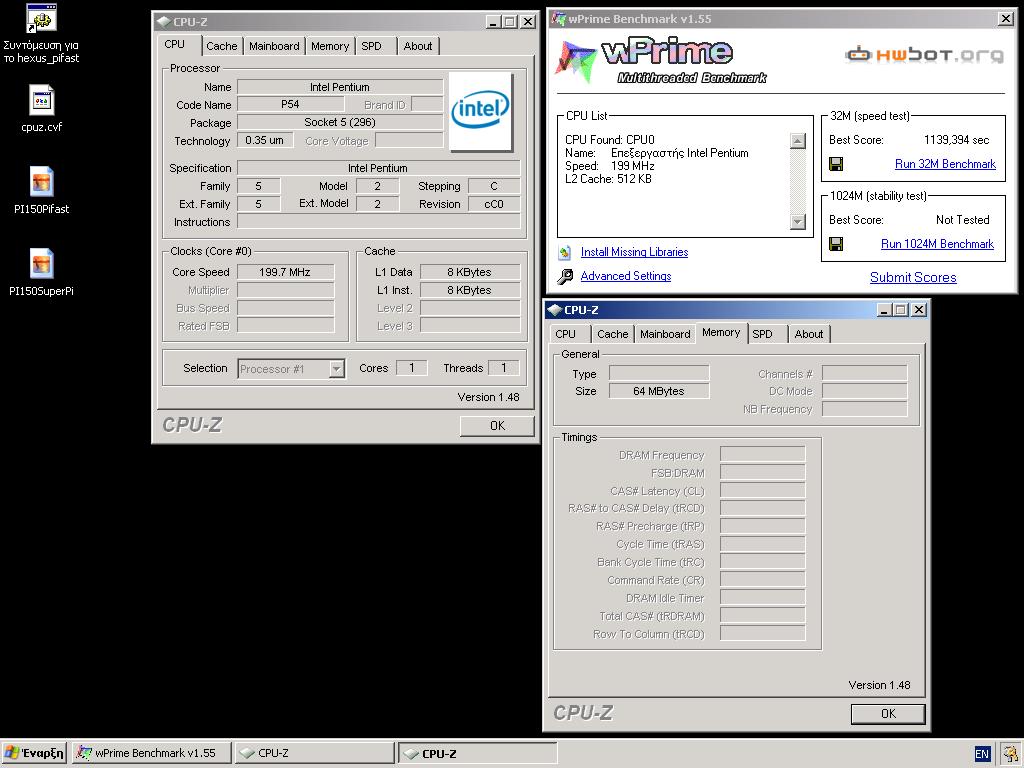Click the L1 Data field showing 8 KBytes
The width and height of the screenshot is (1024, 768).
tap(470, 272)
